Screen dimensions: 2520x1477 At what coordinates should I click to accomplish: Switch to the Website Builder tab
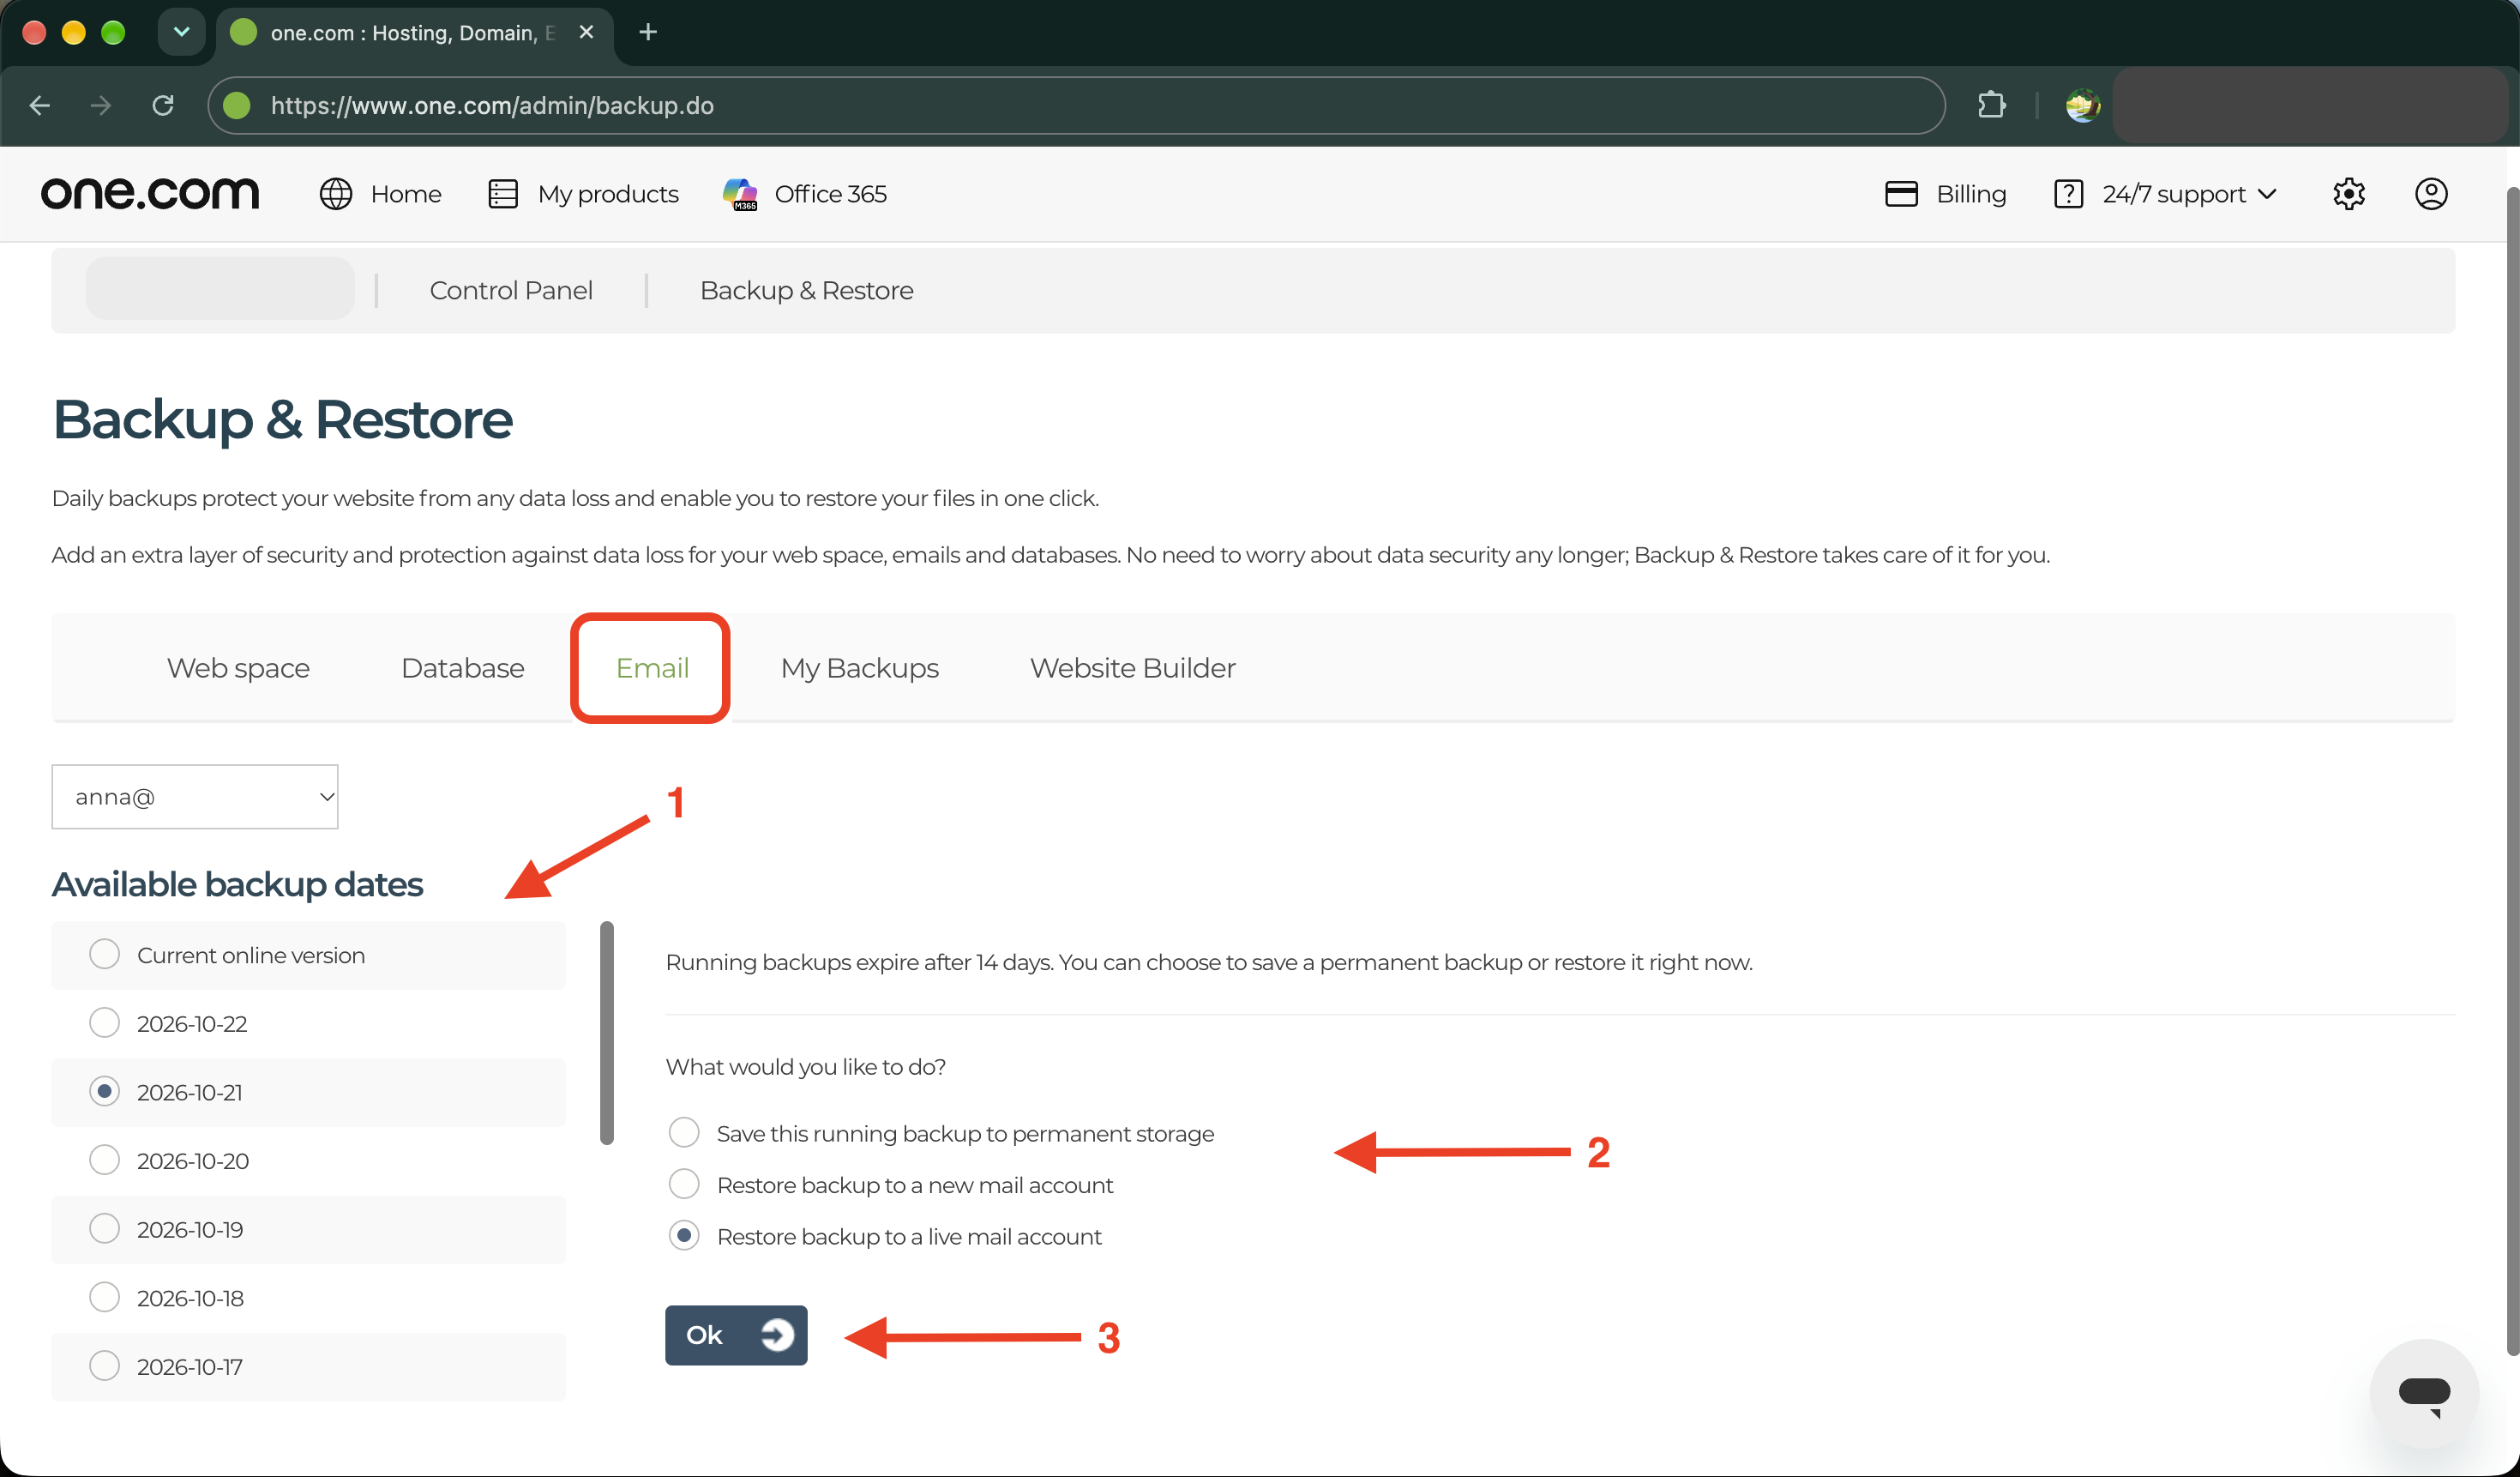point(1132,668)
